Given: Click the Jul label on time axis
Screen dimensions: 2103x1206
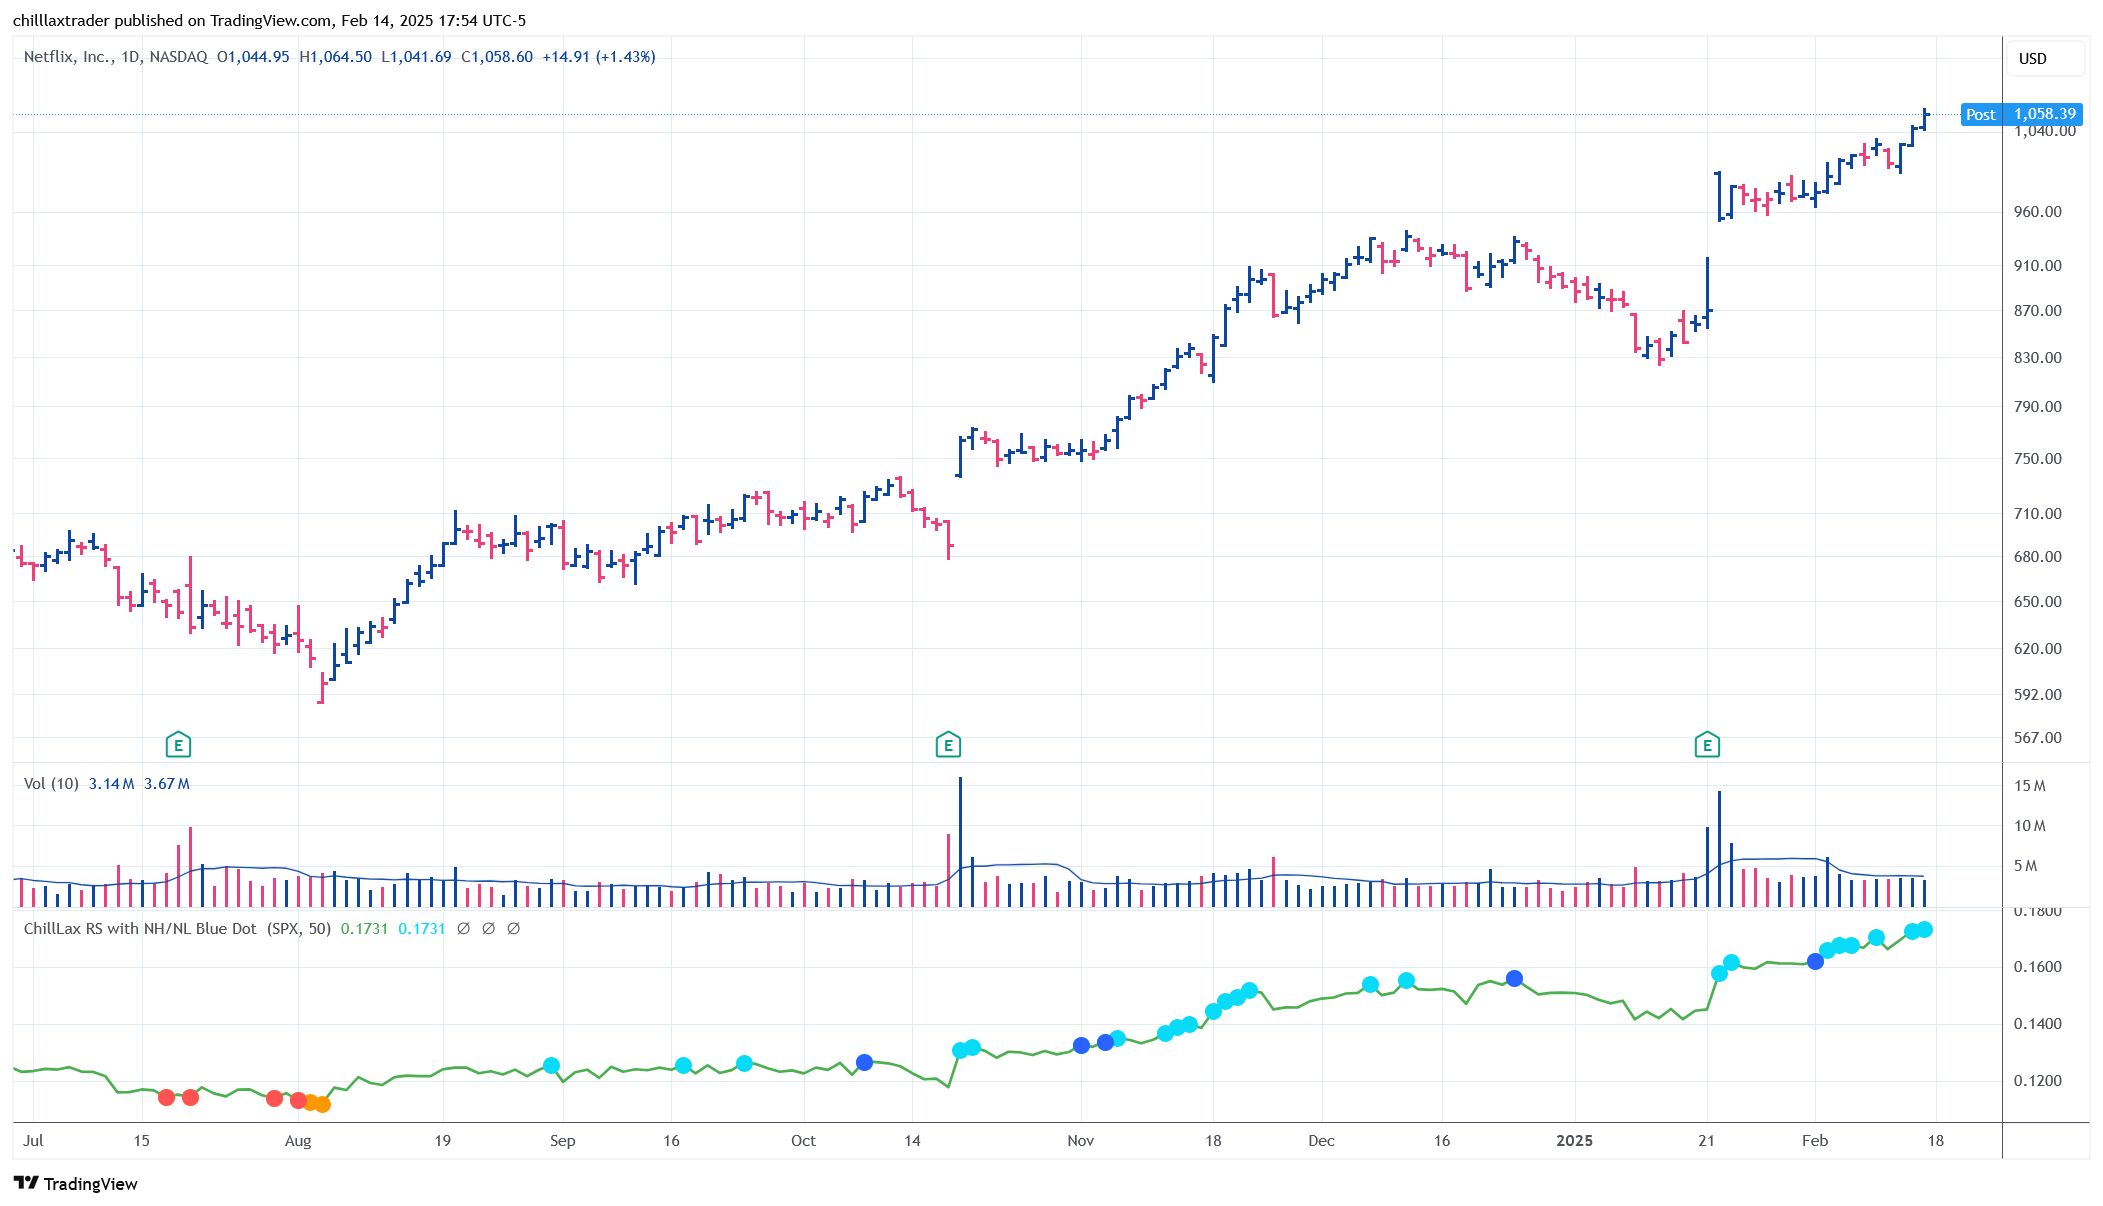Looking at the screenshot, I should point(33,1140).
